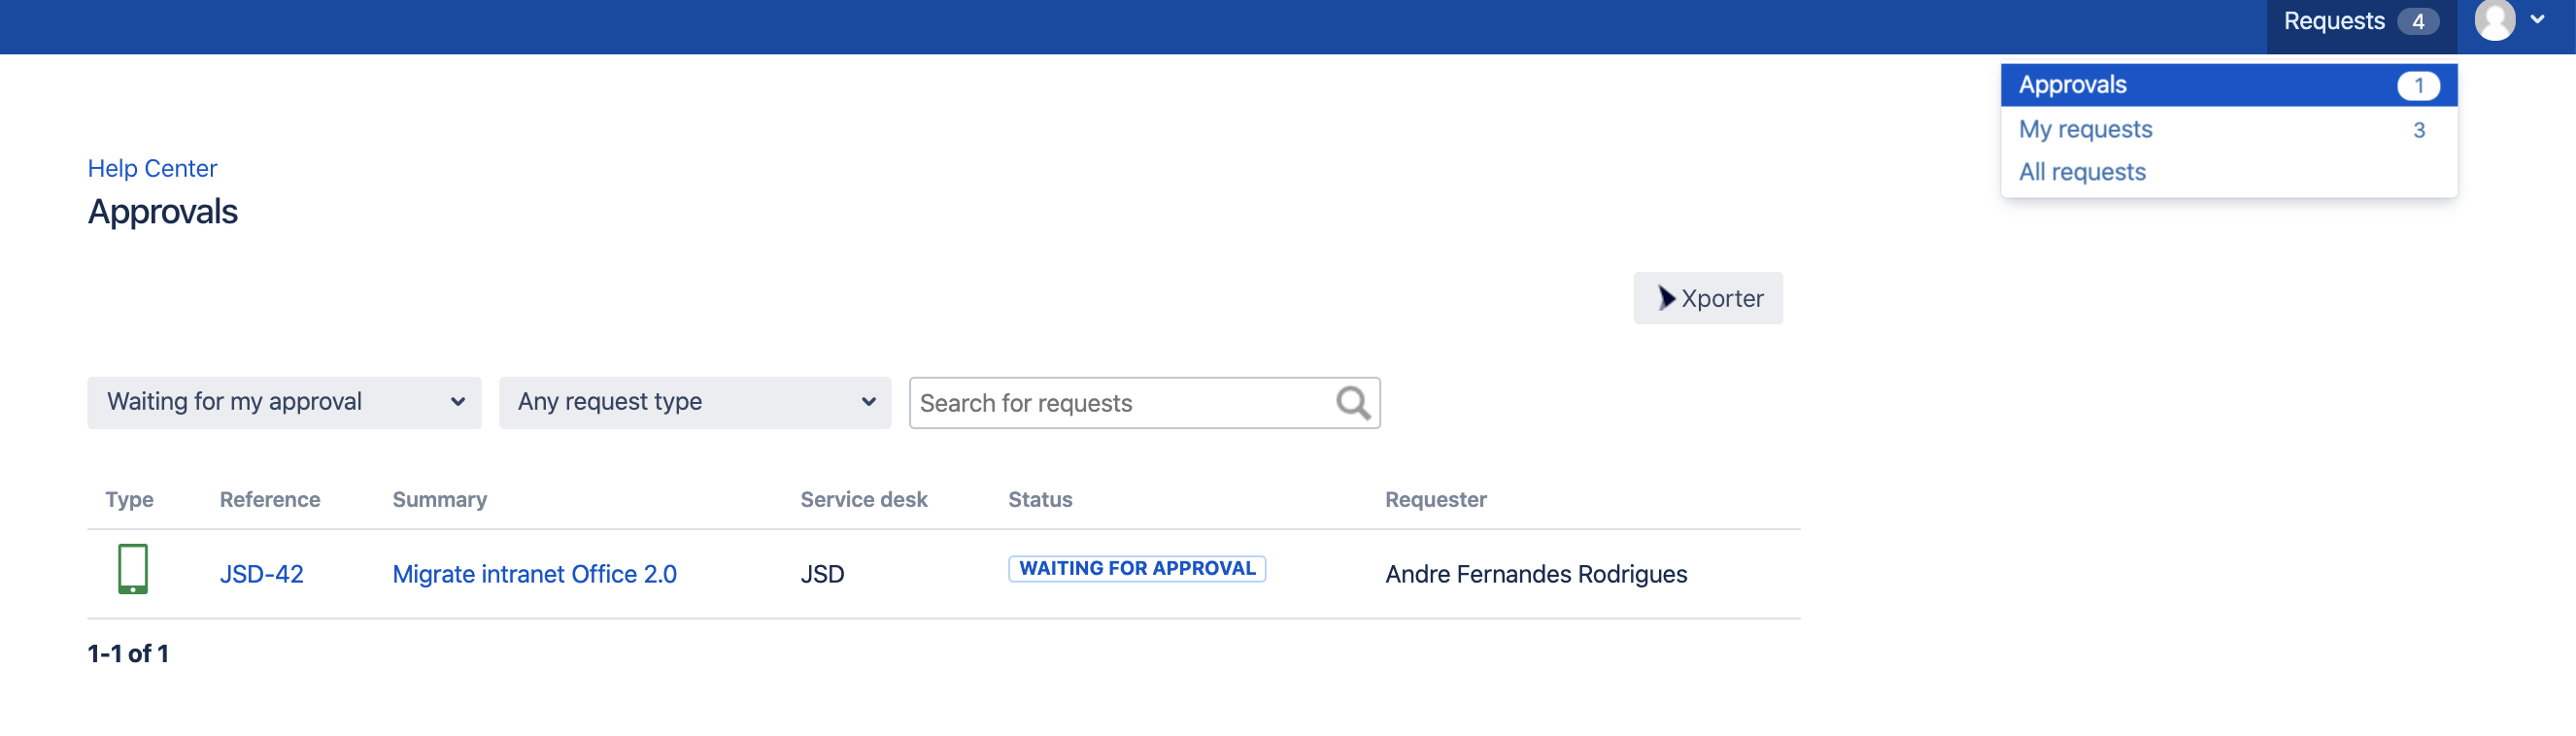Screen dimensions: 2576x736
Task: Open Migrate intranet Office 2.0 request
Action: coord(534,574)
